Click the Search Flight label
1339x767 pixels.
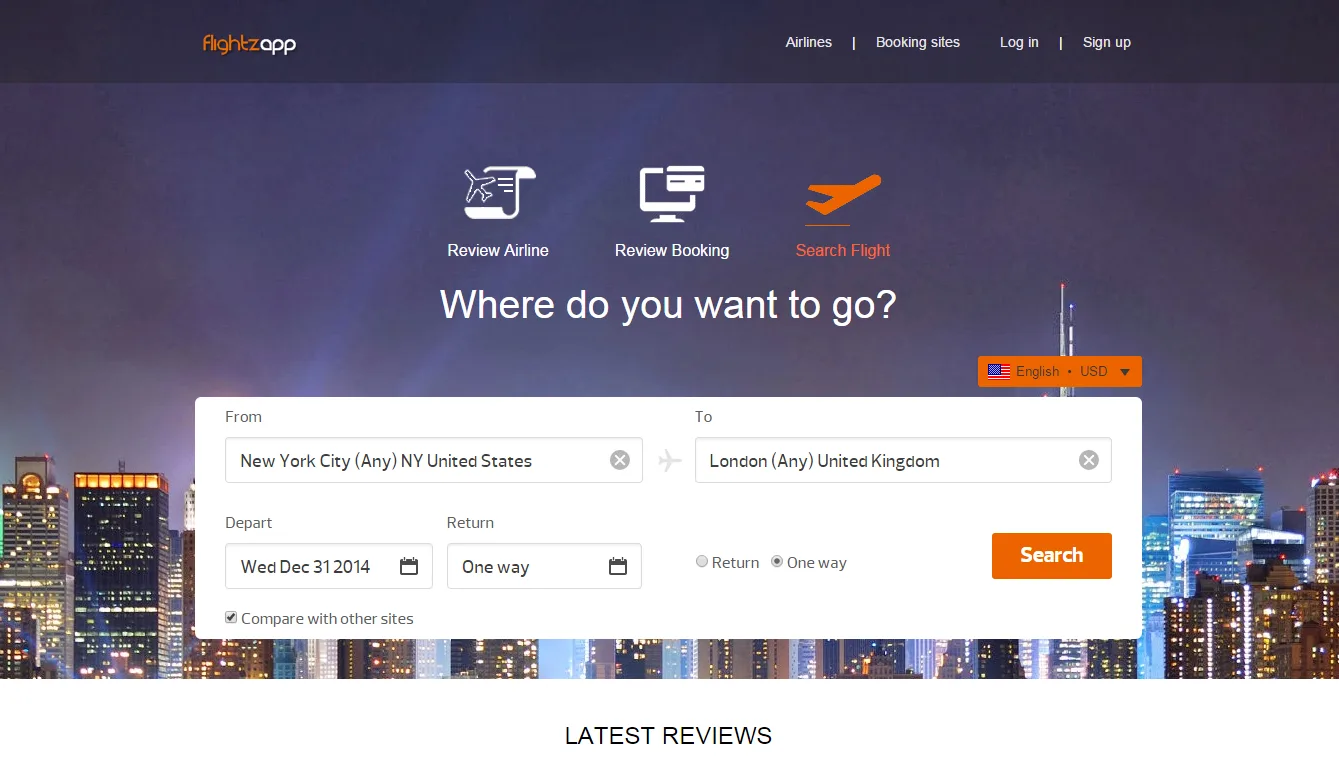point(843,250)
